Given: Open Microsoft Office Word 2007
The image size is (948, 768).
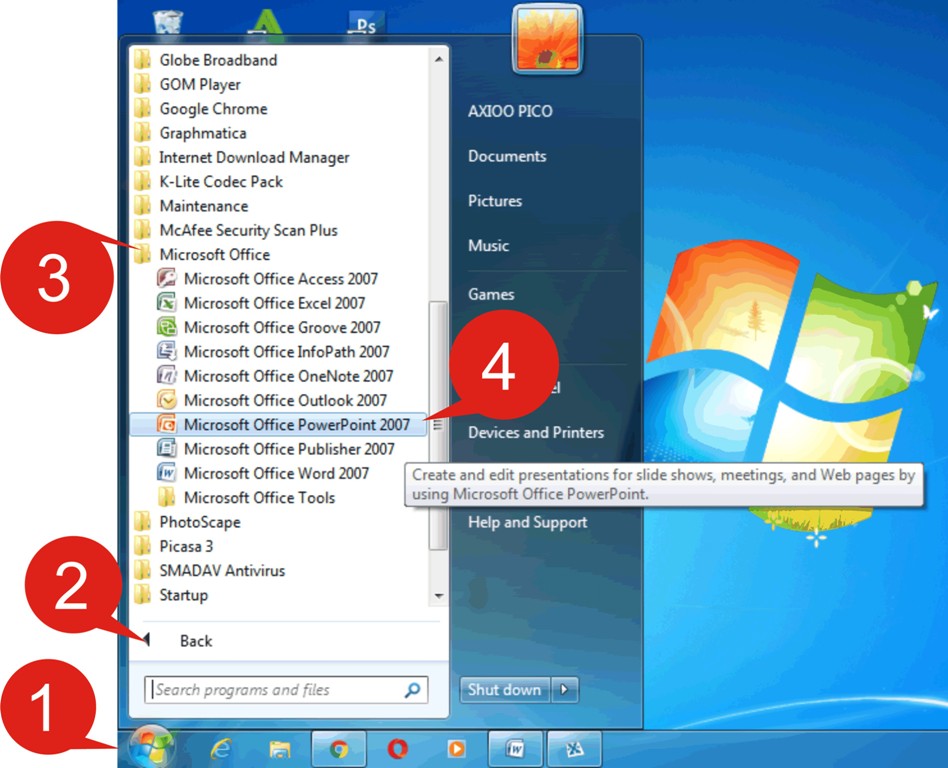Looking at the screenshot, I should (263, 473).
